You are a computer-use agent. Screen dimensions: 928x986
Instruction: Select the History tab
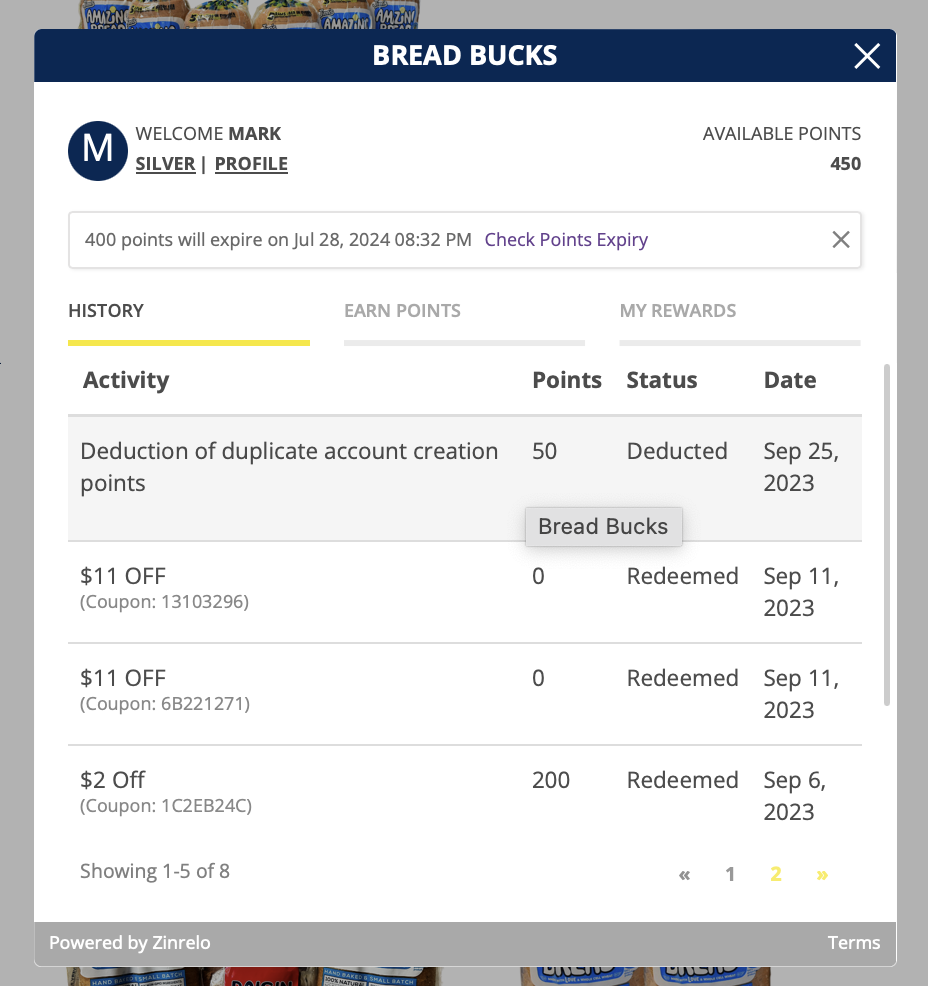(x=106, y=311)
